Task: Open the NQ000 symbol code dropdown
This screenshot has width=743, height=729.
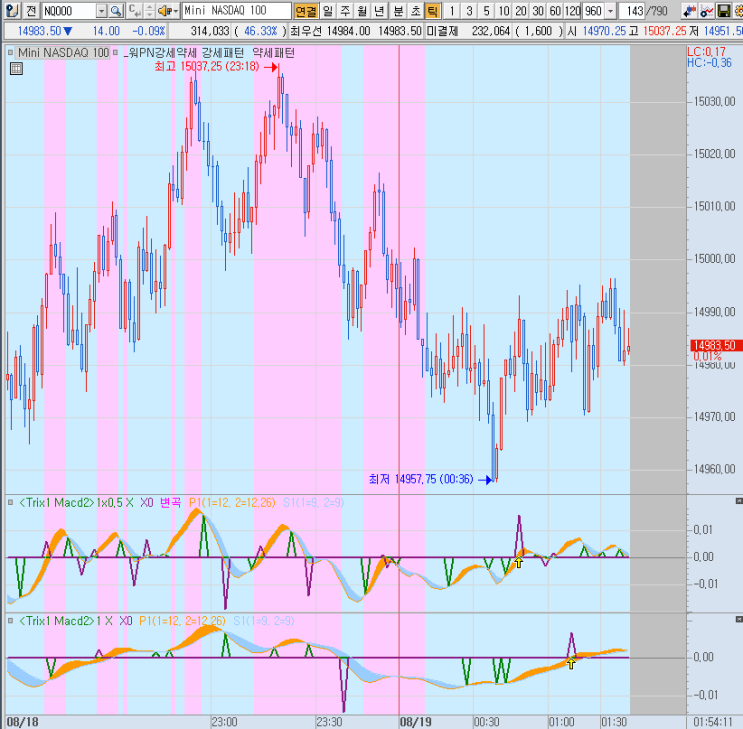Action: click(x=101, y=10)
